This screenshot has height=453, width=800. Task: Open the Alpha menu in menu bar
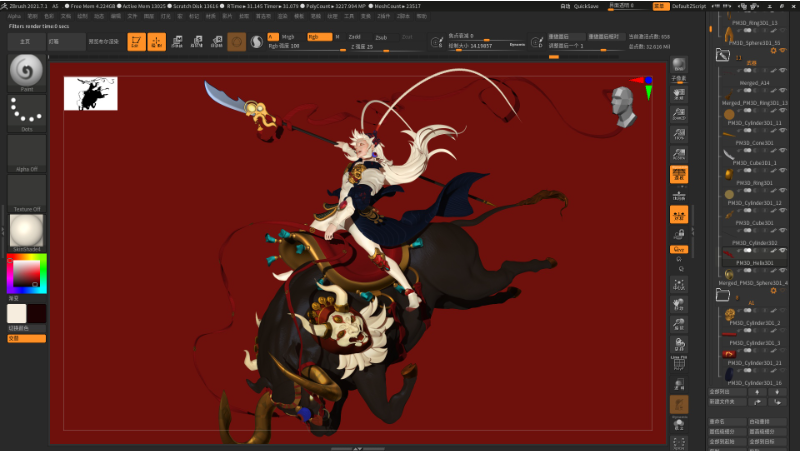14,16
